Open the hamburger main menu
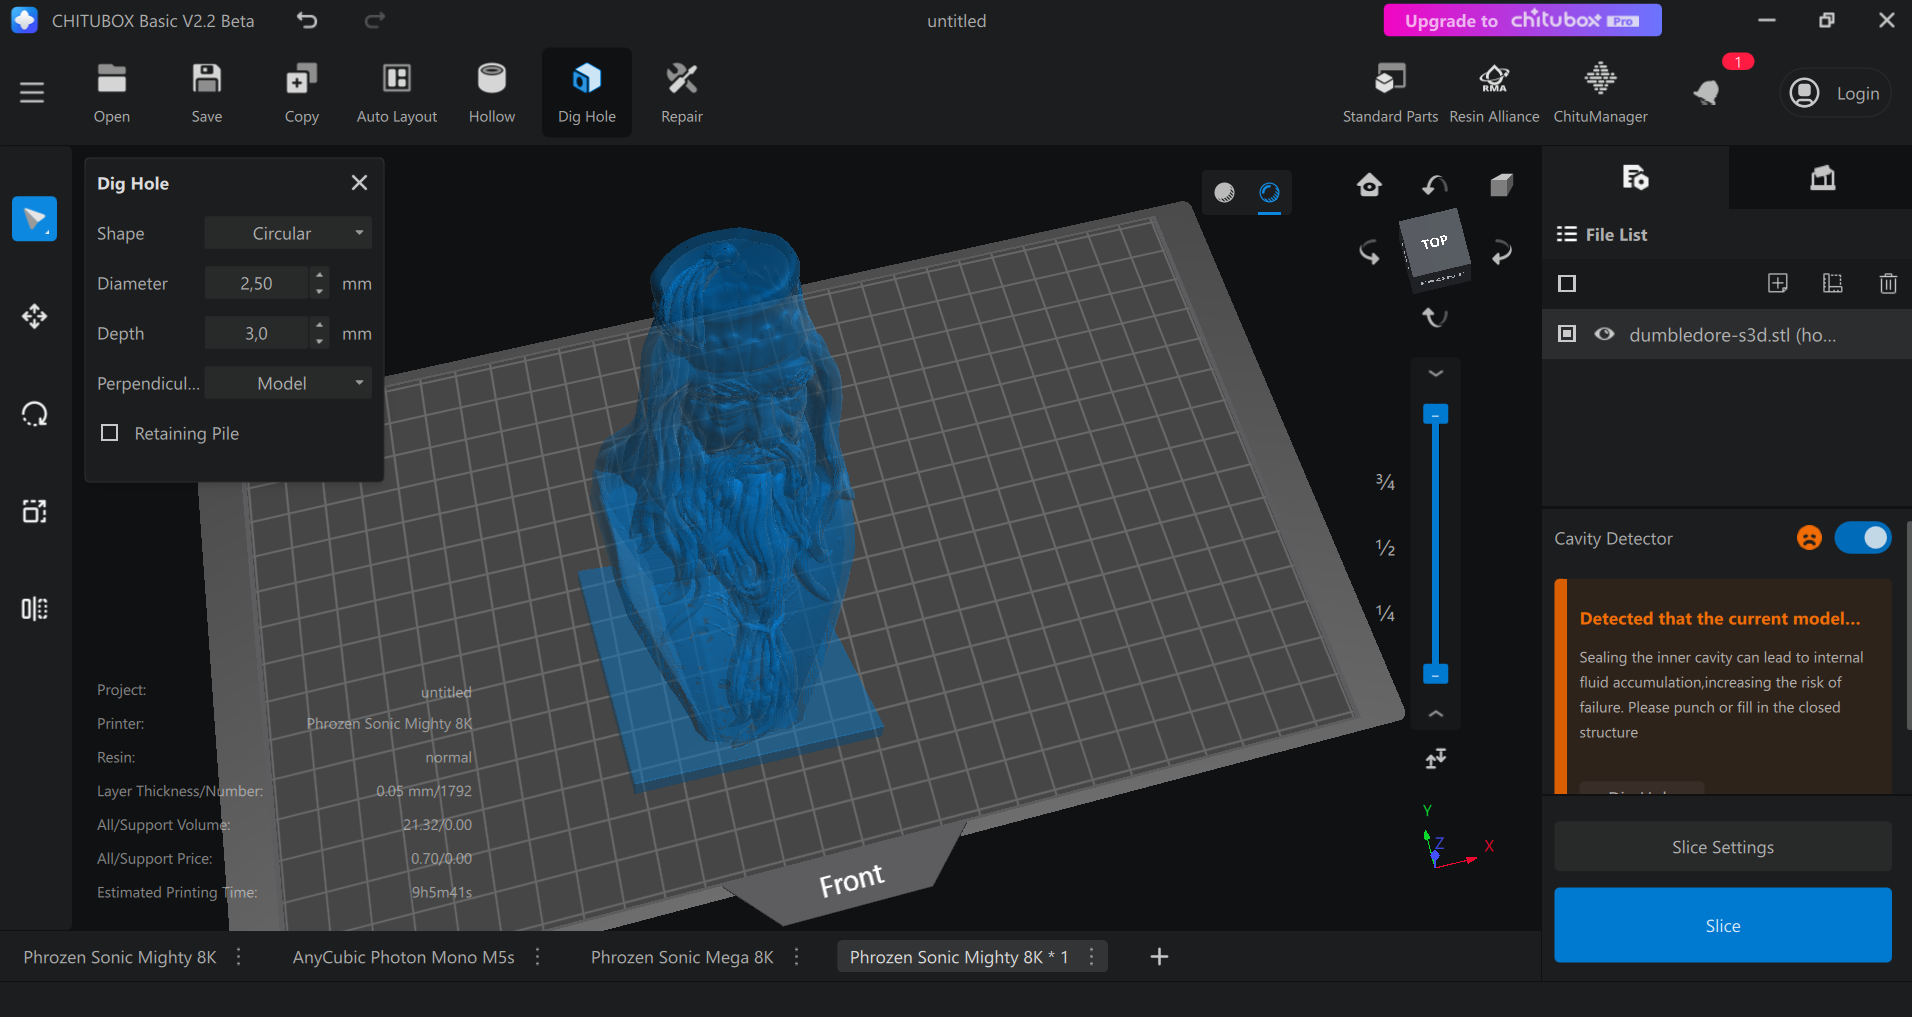Viewport: 1912px width, 1017px height. tap(32, 93)
